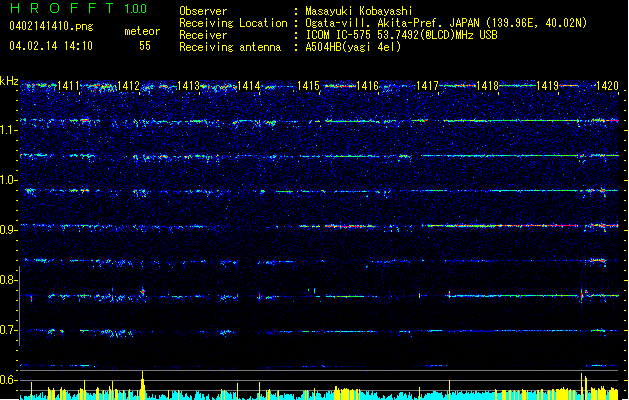Click the meteor count label

[142, 31]
